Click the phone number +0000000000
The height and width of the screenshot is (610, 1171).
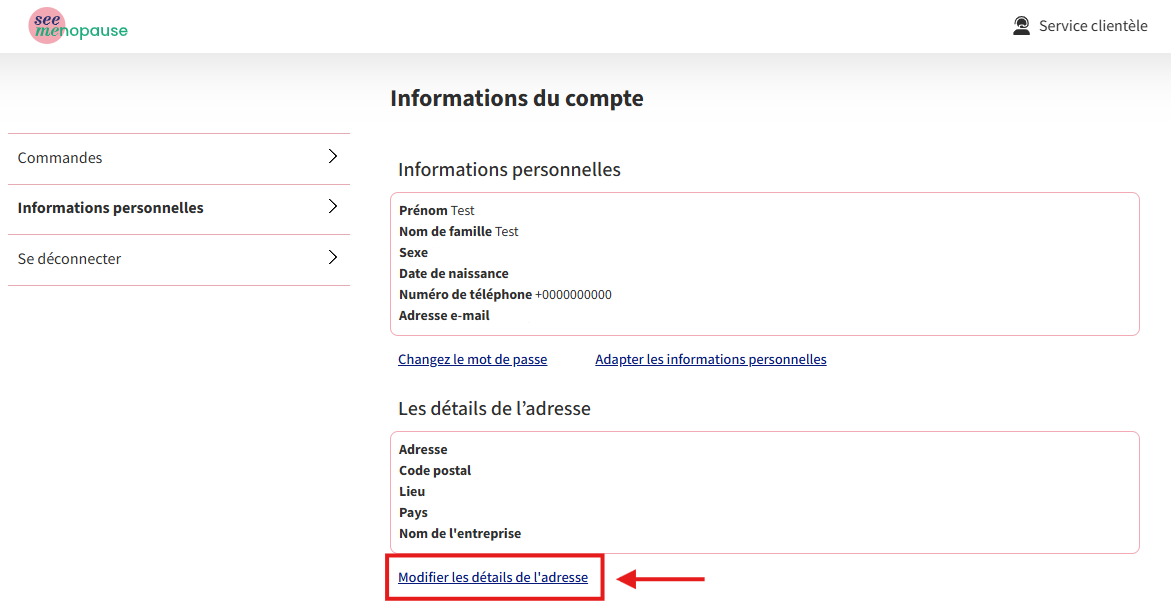(x=573, y=295)
